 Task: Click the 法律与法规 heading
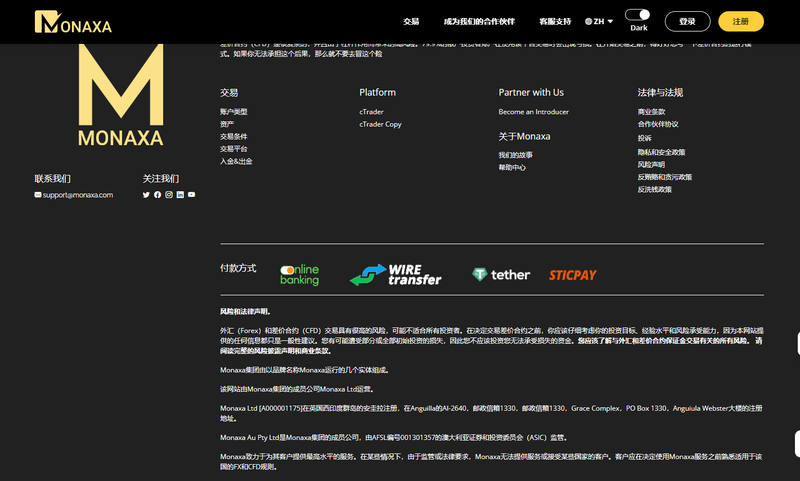pyautogui.click(x=660, y=92)
